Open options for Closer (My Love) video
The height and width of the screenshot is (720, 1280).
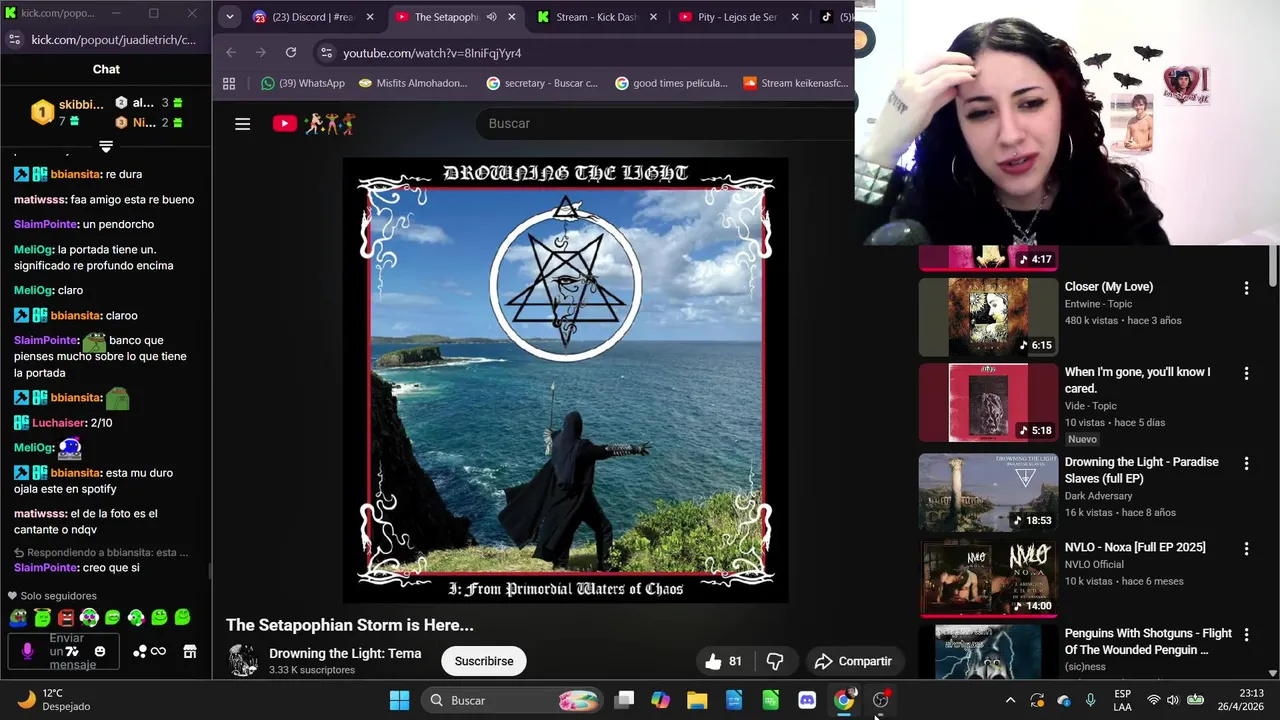1246,288
